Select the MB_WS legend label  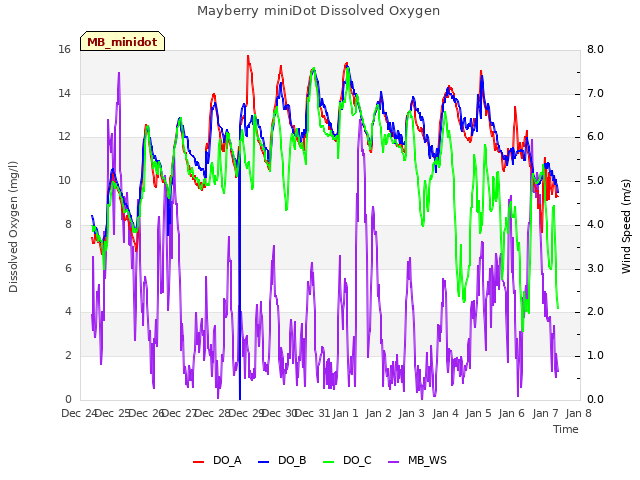point(427,460)
